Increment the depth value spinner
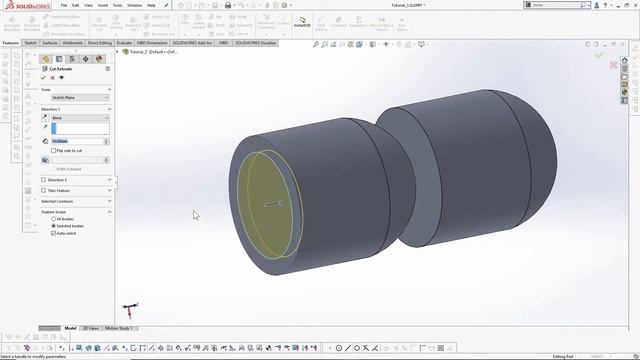 coord(107,140)
